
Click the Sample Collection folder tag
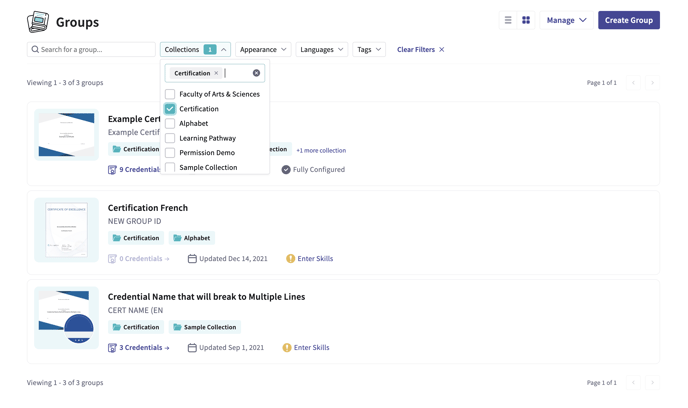(x=204, y=327)
